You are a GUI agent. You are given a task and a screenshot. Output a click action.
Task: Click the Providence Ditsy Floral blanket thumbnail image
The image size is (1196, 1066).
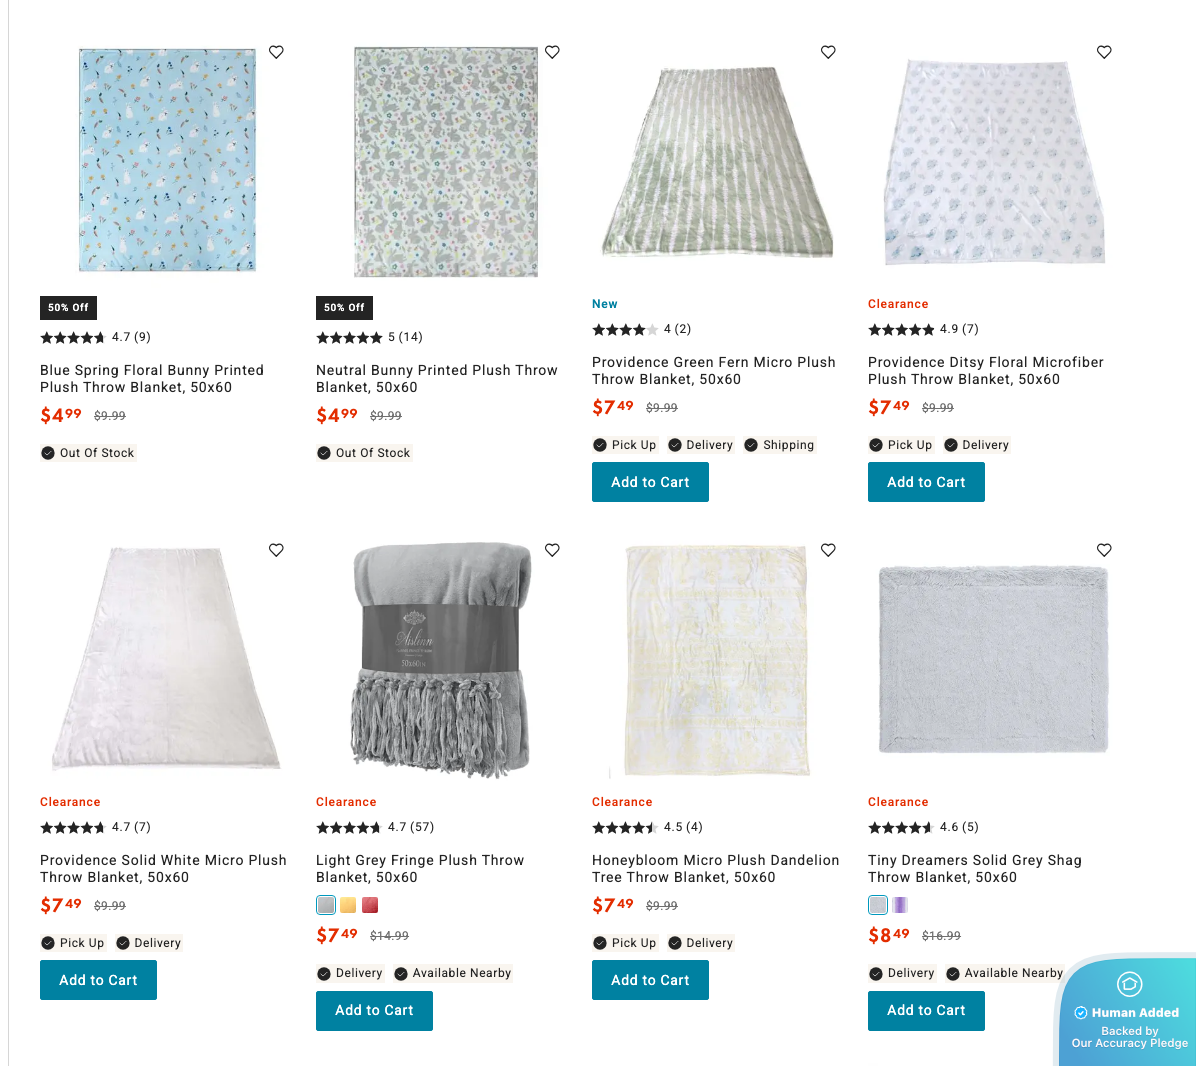(x=993, y=160)
